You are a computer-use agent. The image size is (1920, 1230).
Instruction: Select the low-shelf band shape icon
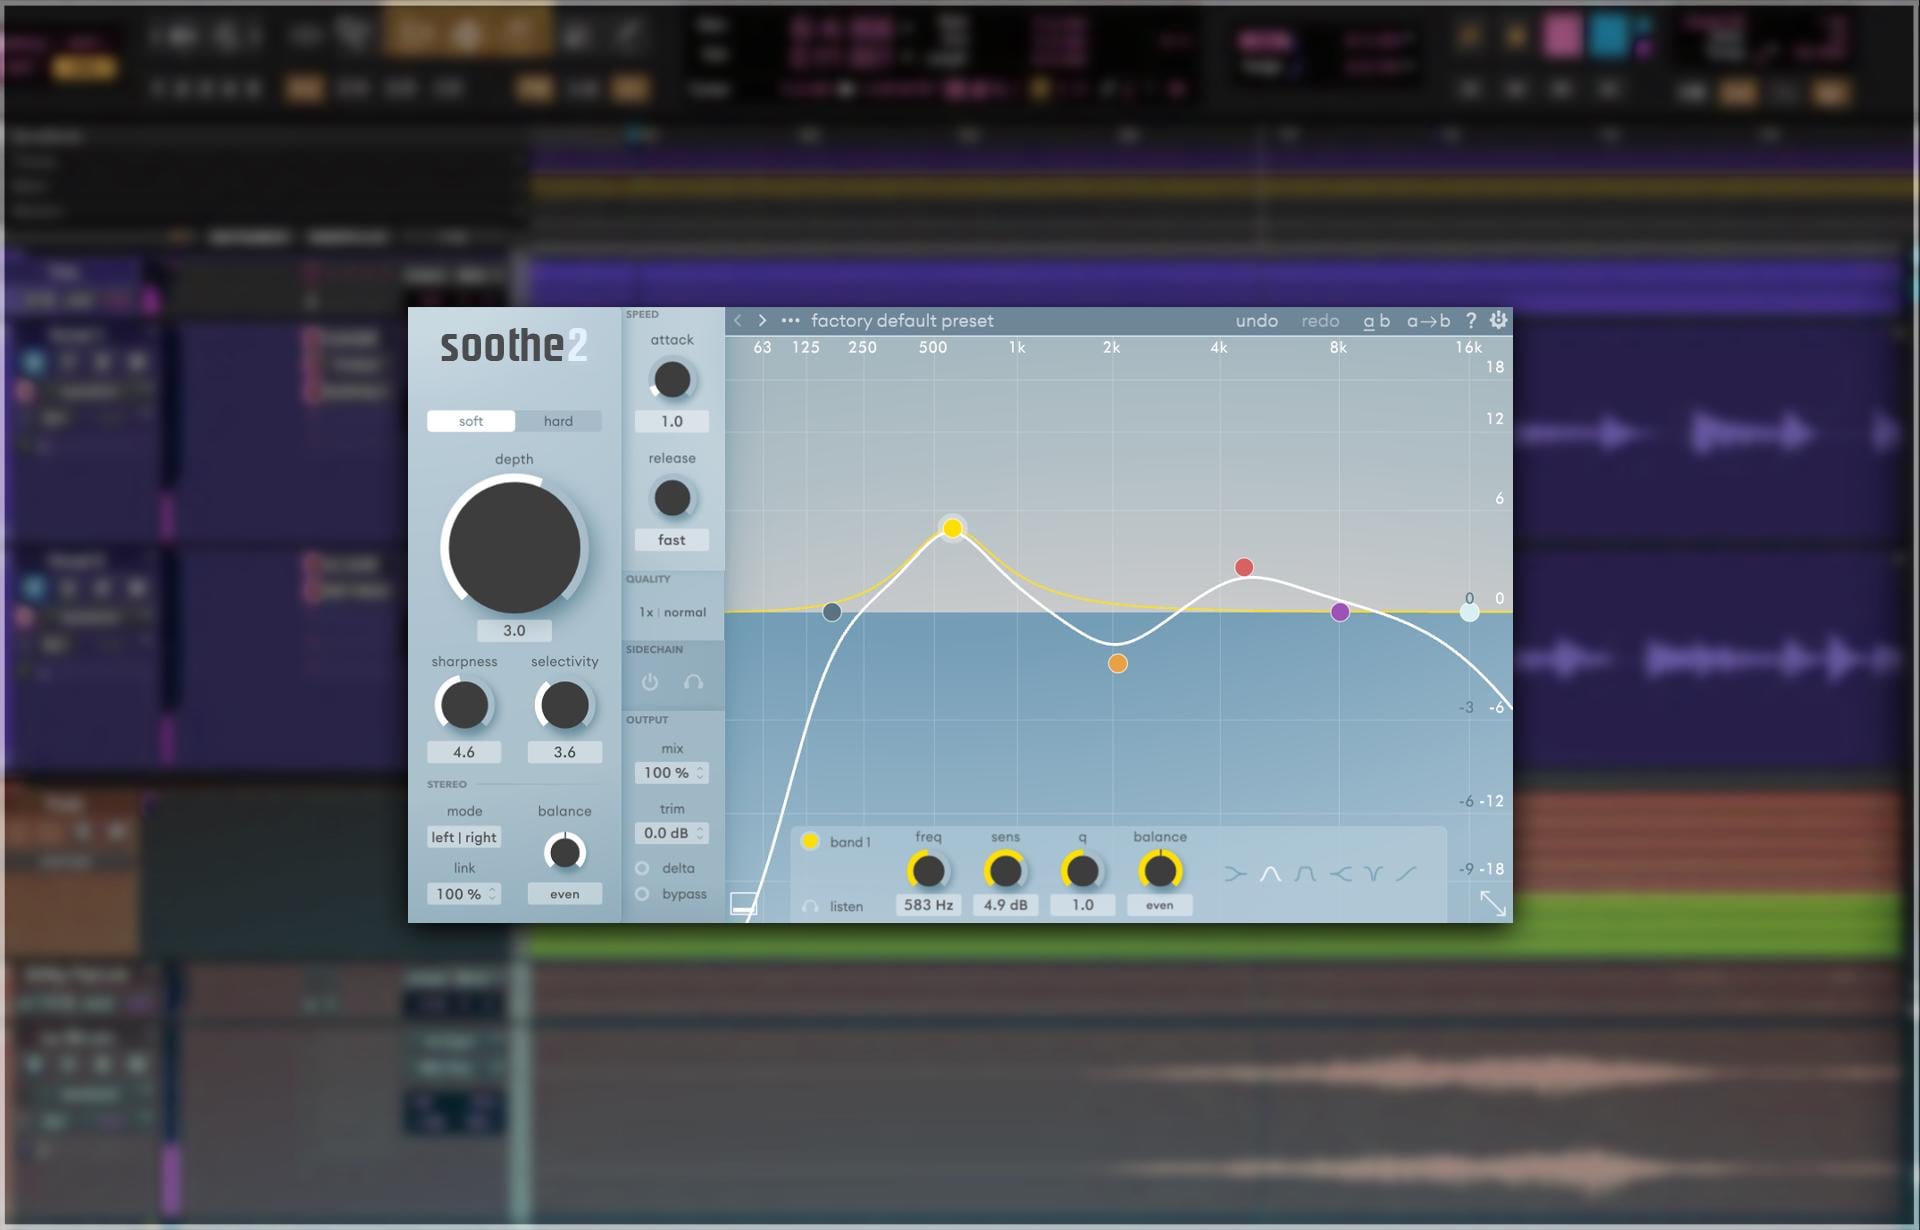tap(1236, 874)
